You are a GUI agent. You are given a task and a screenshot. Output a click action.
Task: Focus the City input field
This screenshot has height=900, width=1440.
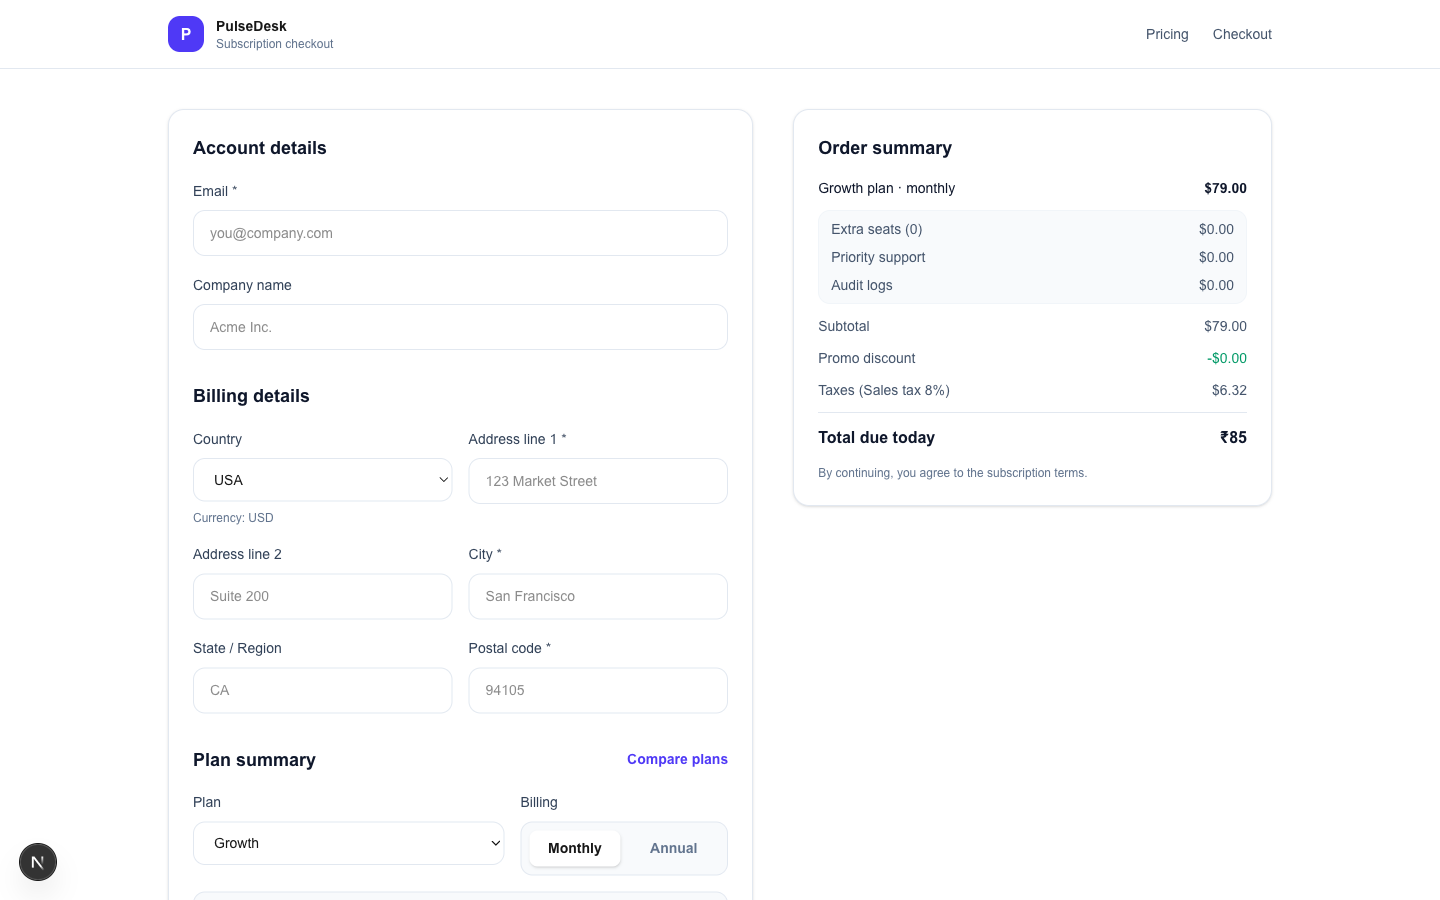click(597, 596)
